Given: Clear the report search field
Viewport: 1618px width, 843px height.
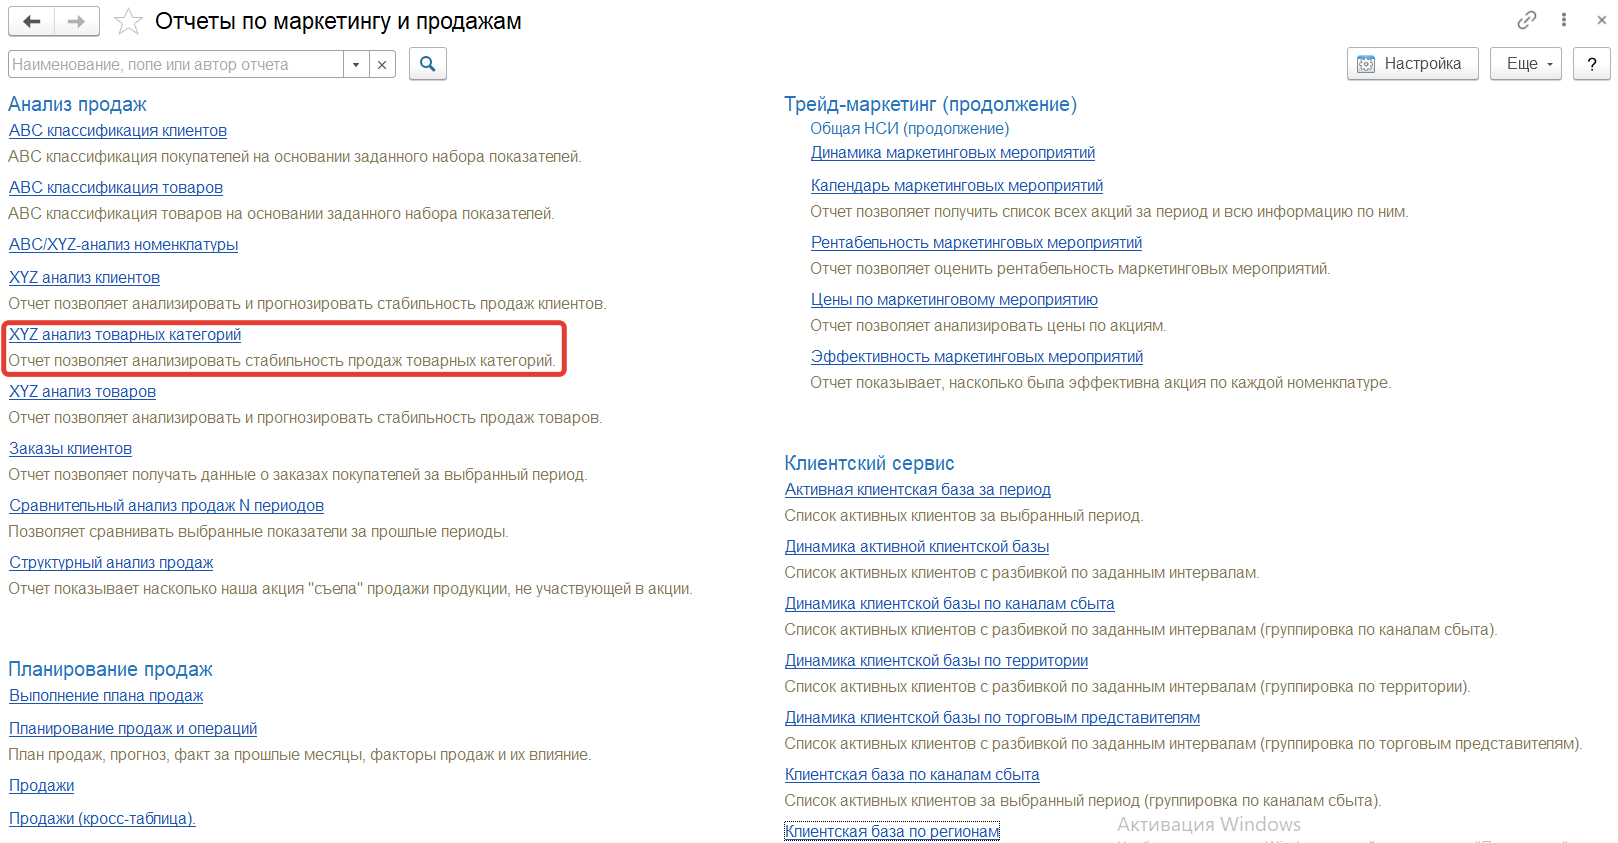Looking at the screenshot, I should (382, 65).
